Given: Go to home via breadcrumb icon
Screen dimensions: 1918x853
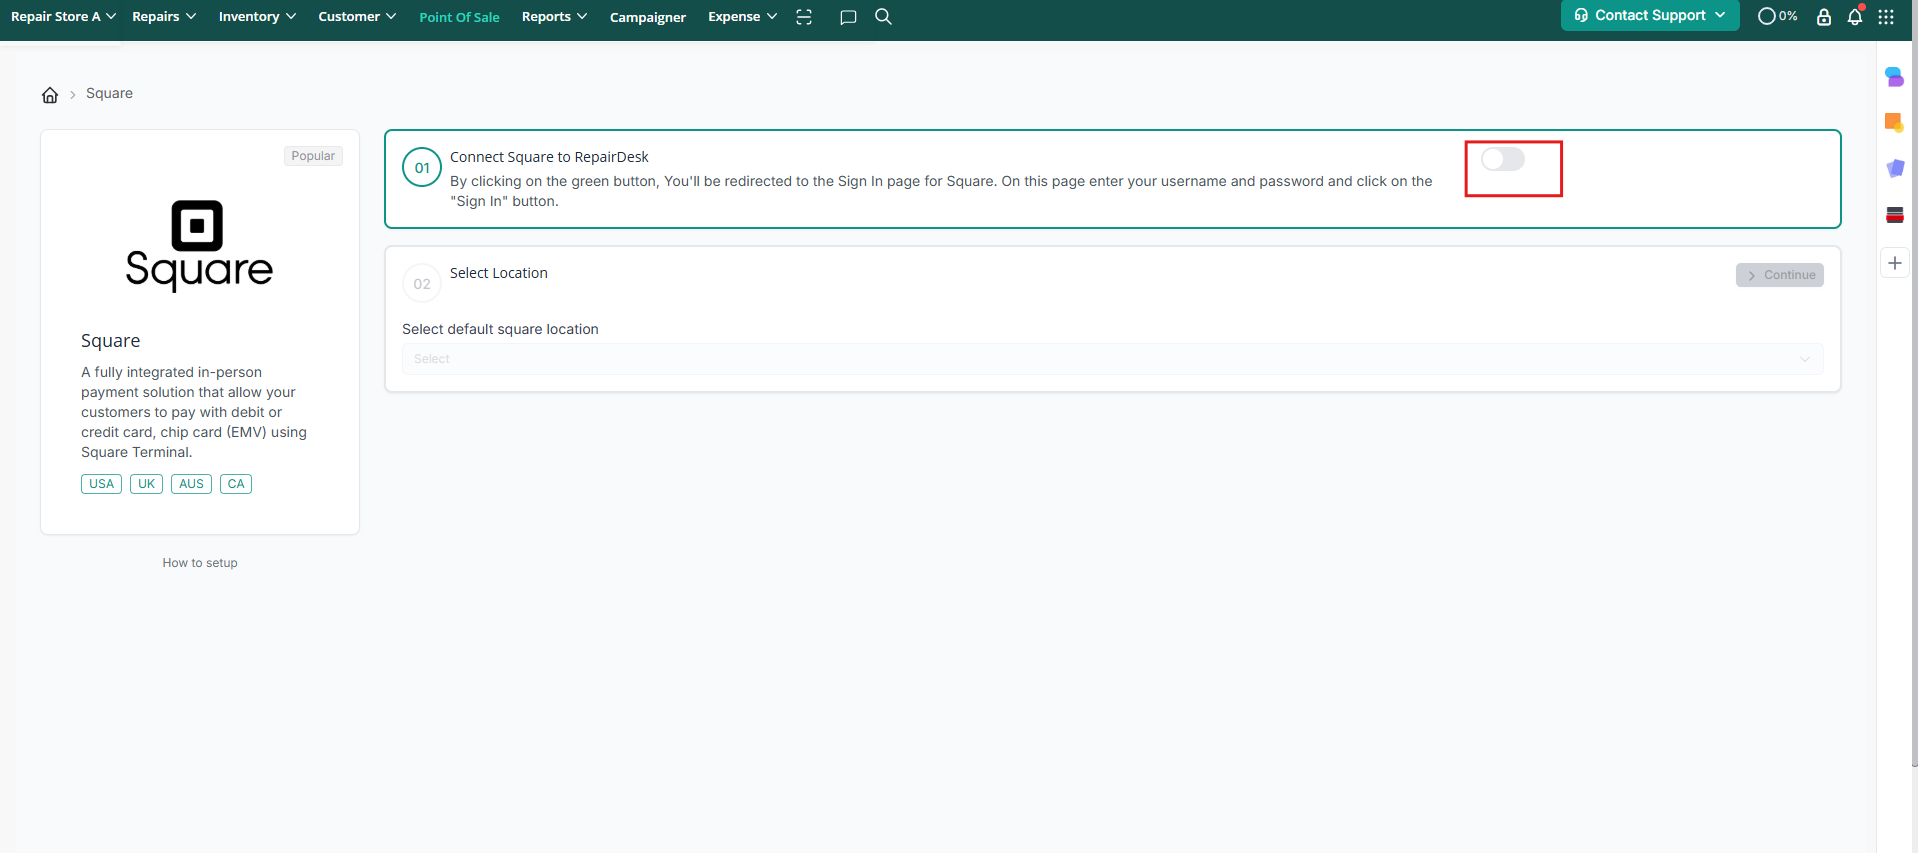Looking at the screenshot, I should click(50, 95).
